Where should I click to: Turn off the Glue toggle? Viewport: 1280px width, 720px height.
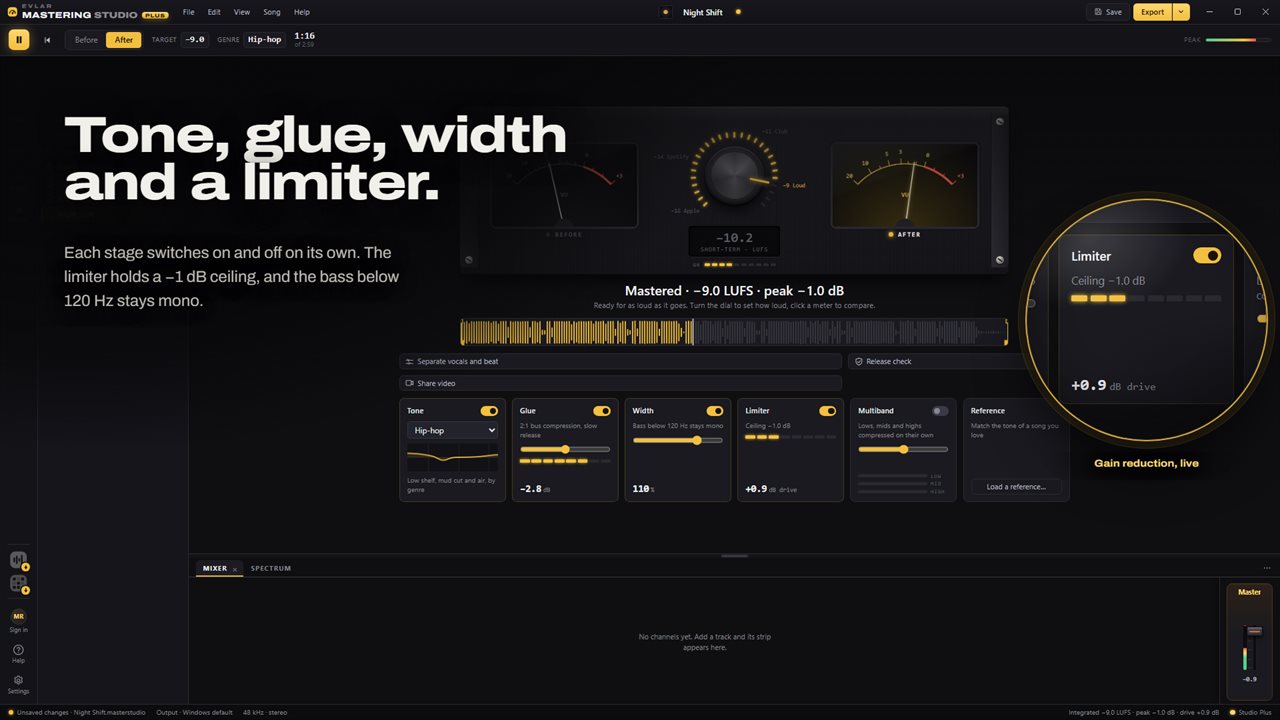pyautogui.click(x=602, y=411)
